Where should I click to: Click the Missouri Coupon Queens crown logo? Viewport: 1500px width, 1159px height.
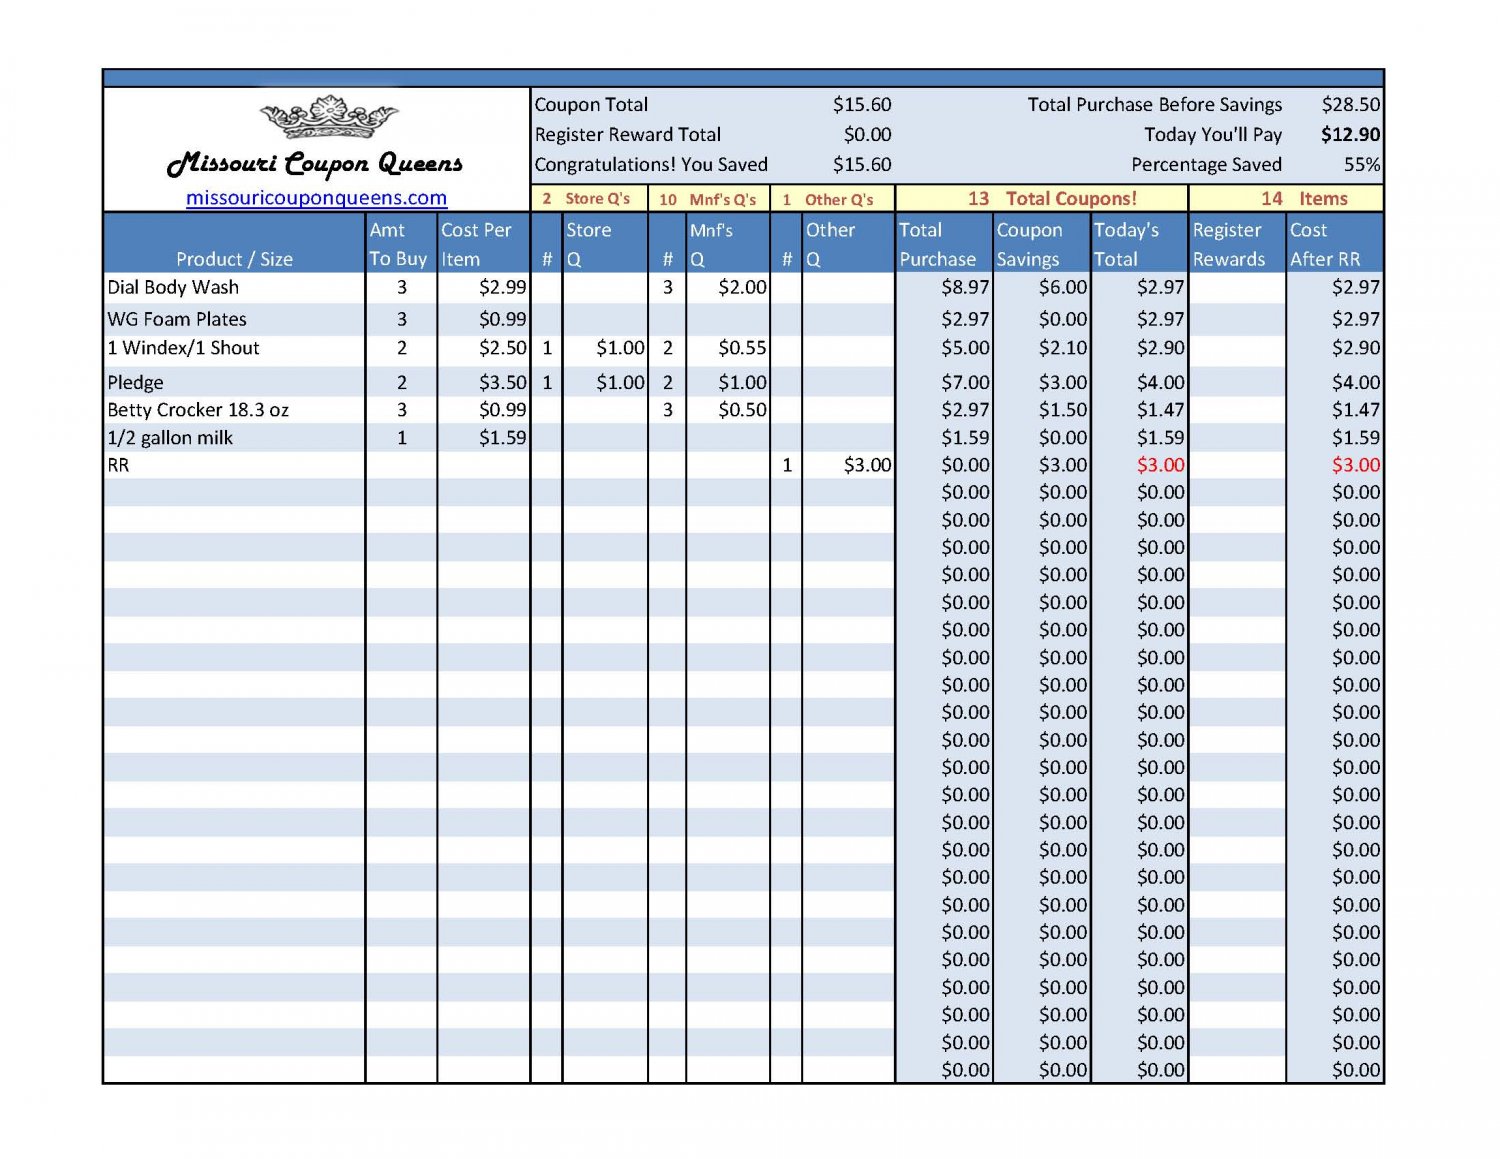click(329, 118)
